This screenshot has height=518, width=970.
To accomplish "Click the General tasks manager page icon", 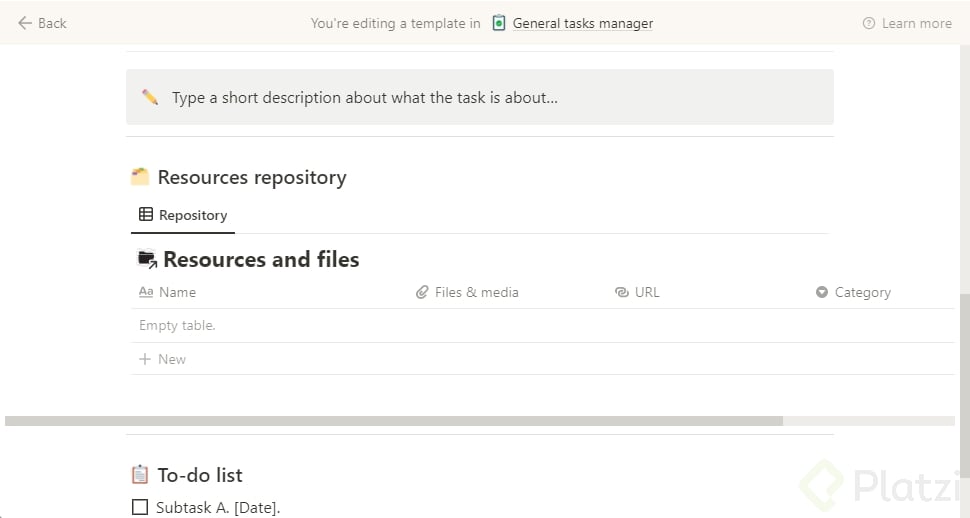I will (x=499, y=23).
